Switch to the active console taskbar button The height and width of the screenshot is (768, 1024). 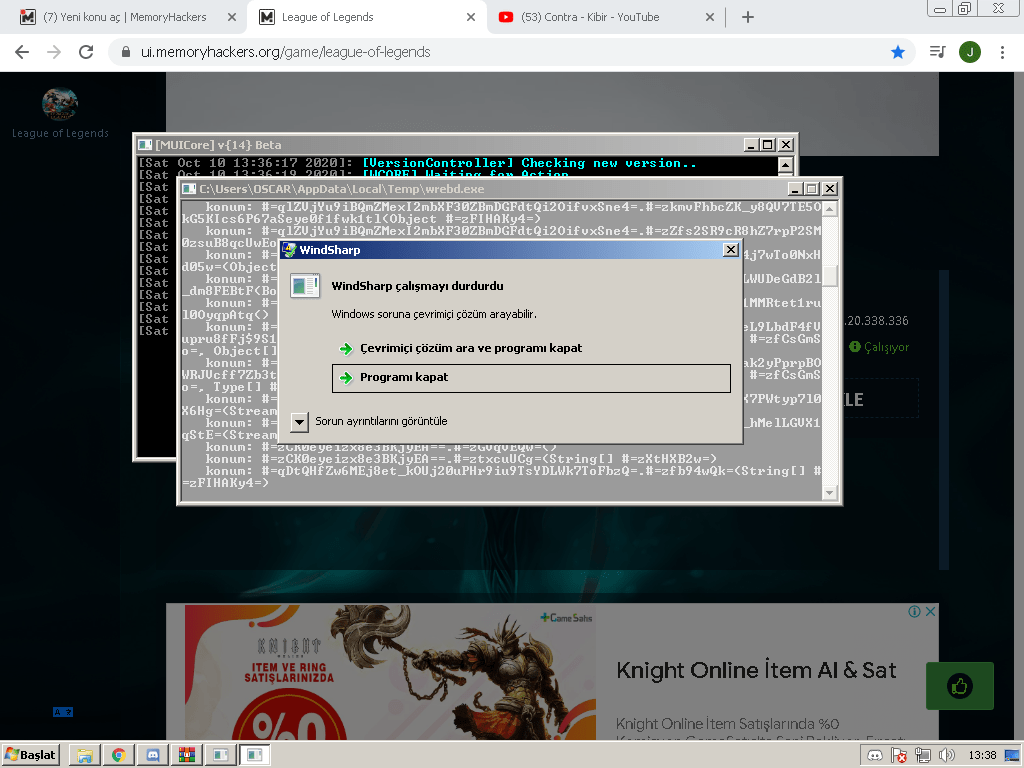255,755
